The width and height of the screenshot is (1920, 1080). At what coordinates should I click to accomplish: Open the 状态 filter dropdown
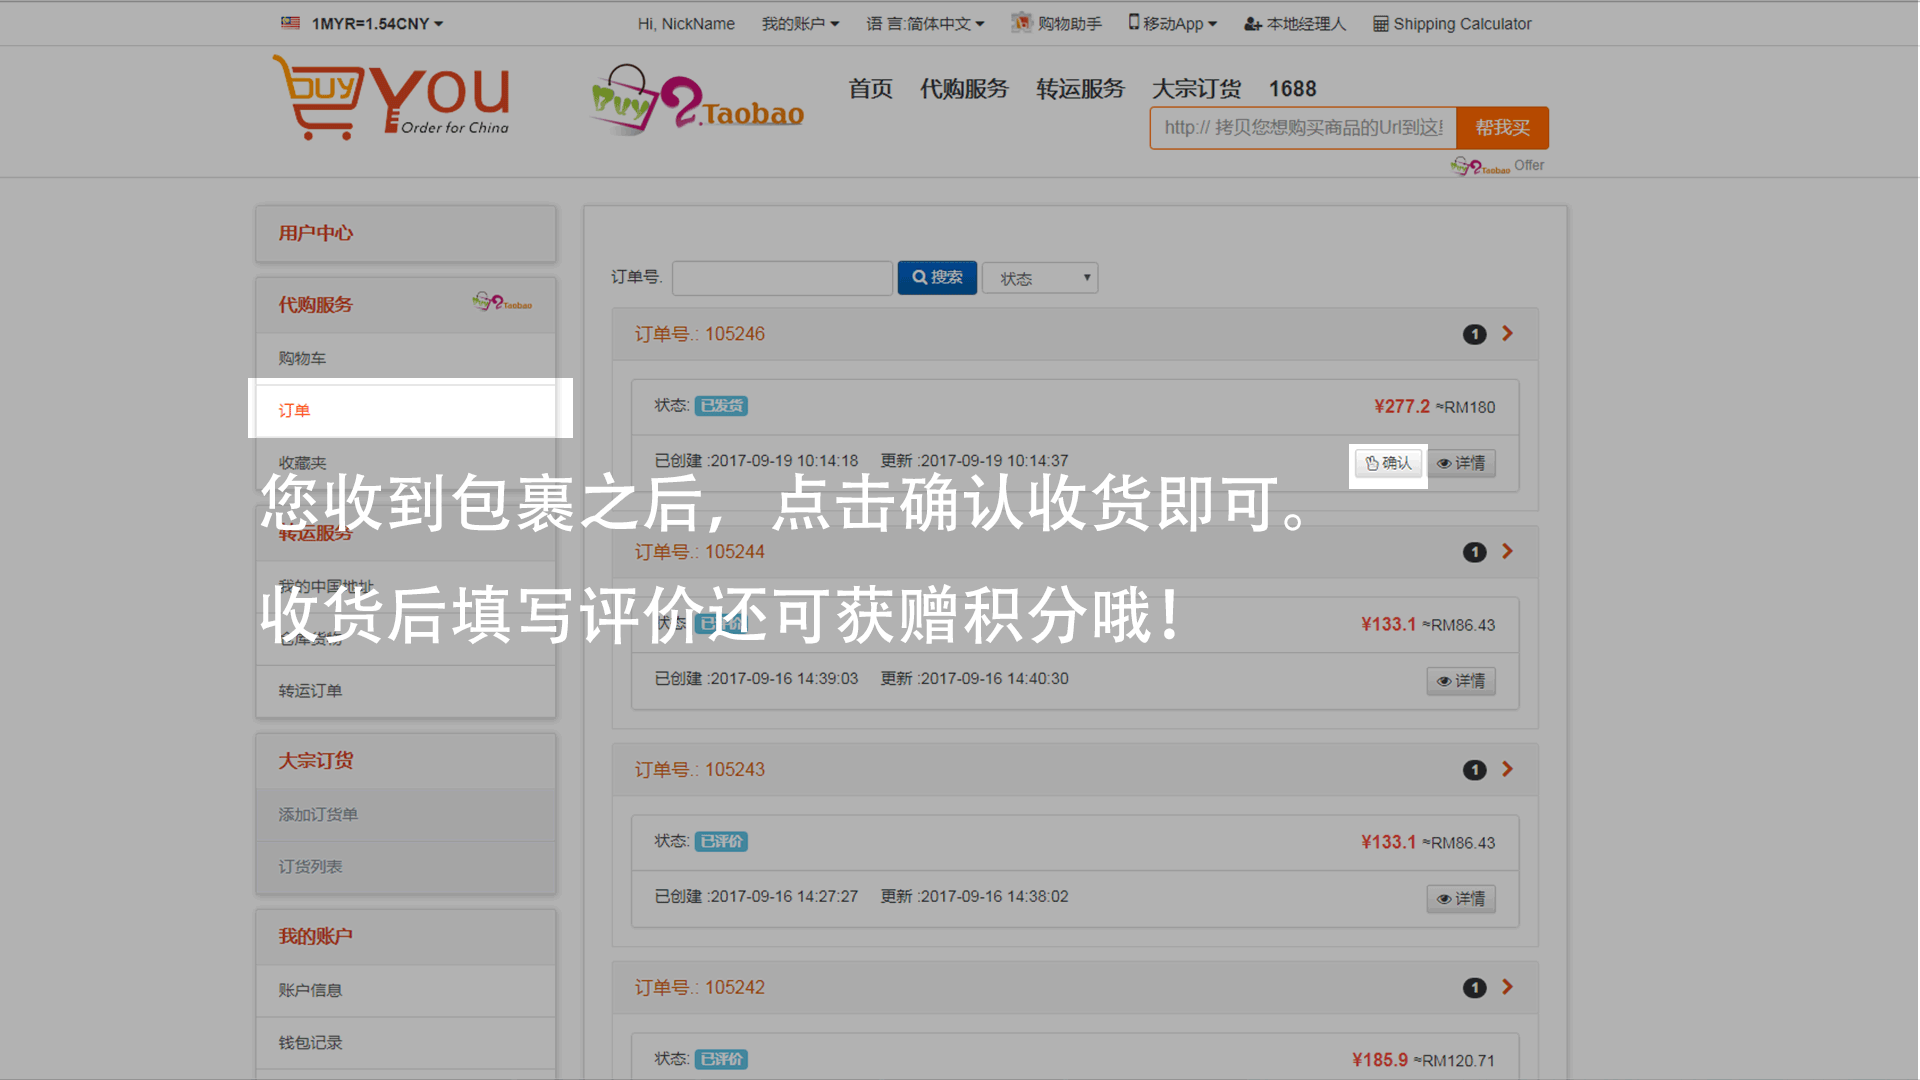pos(1040,278)
